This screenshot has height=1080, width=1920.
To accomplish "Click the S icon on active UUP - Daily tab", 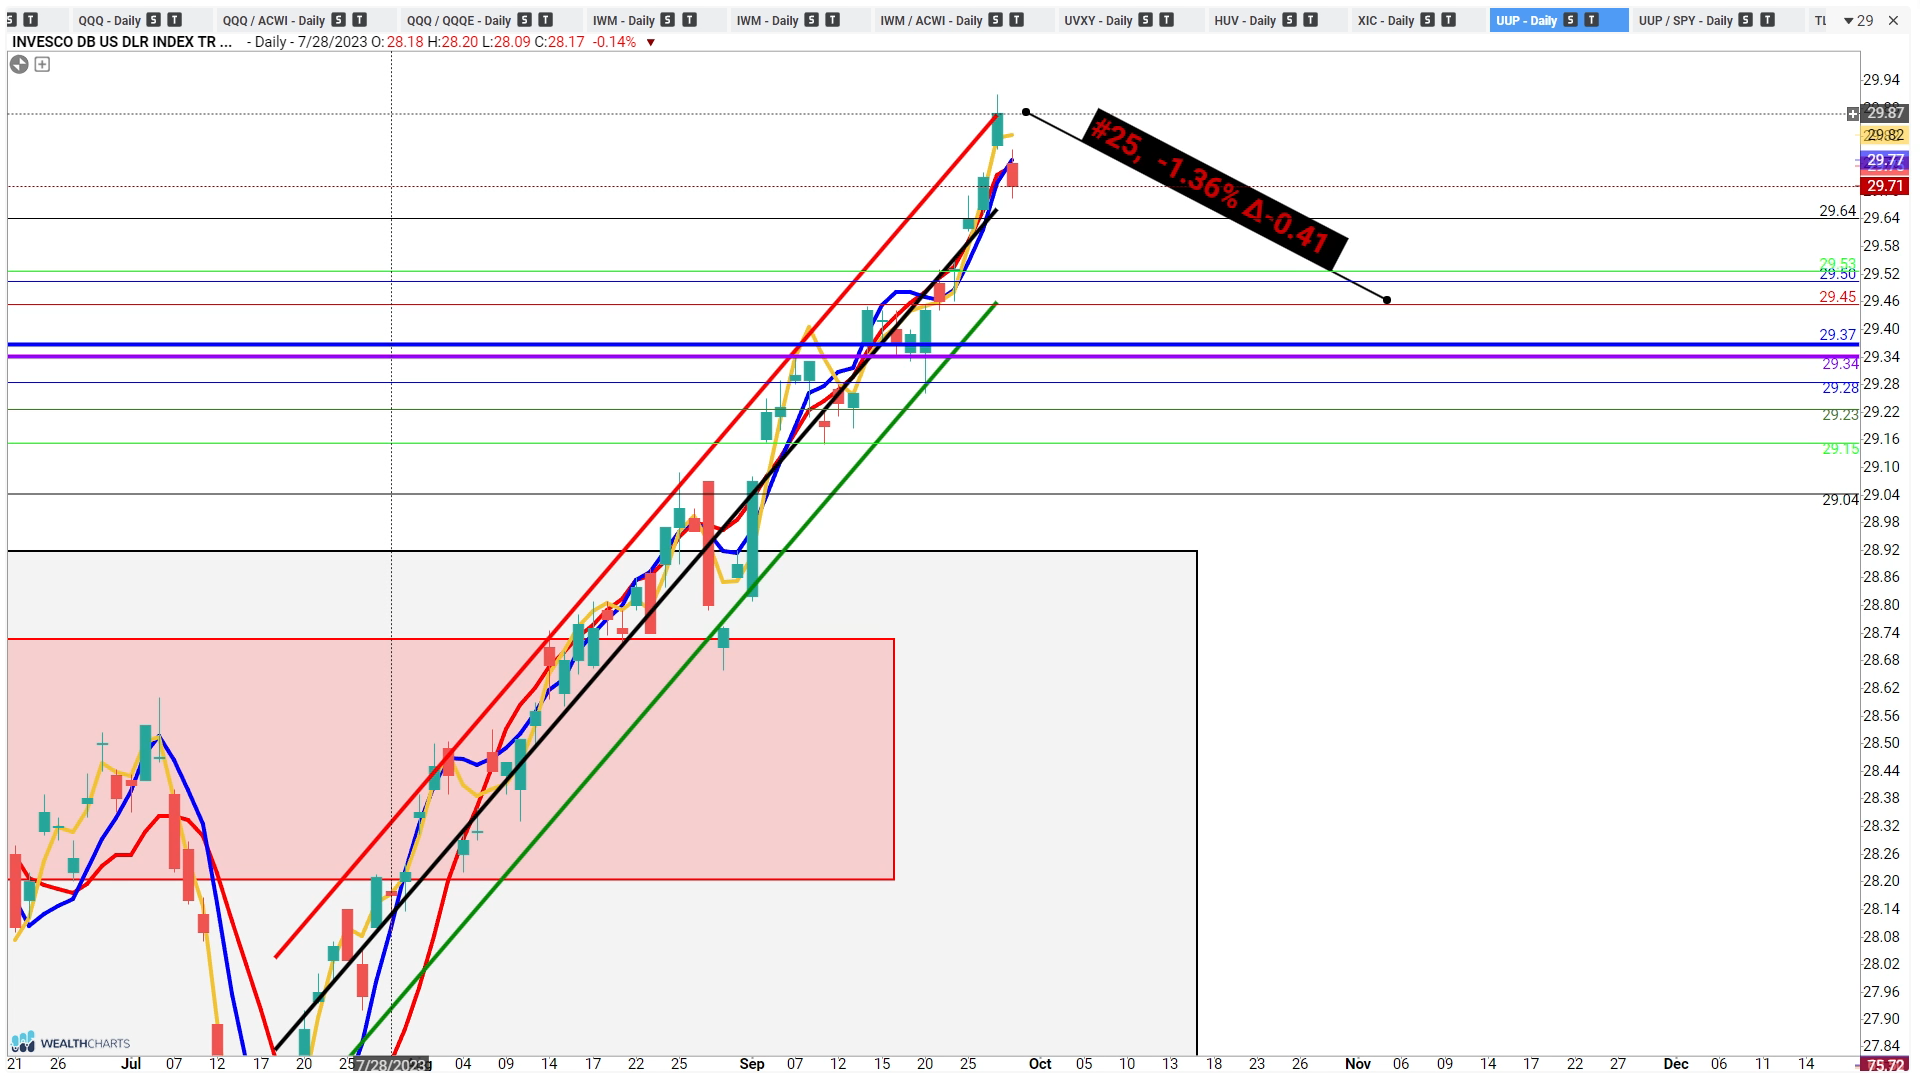I will click(x=1570, y=20).
